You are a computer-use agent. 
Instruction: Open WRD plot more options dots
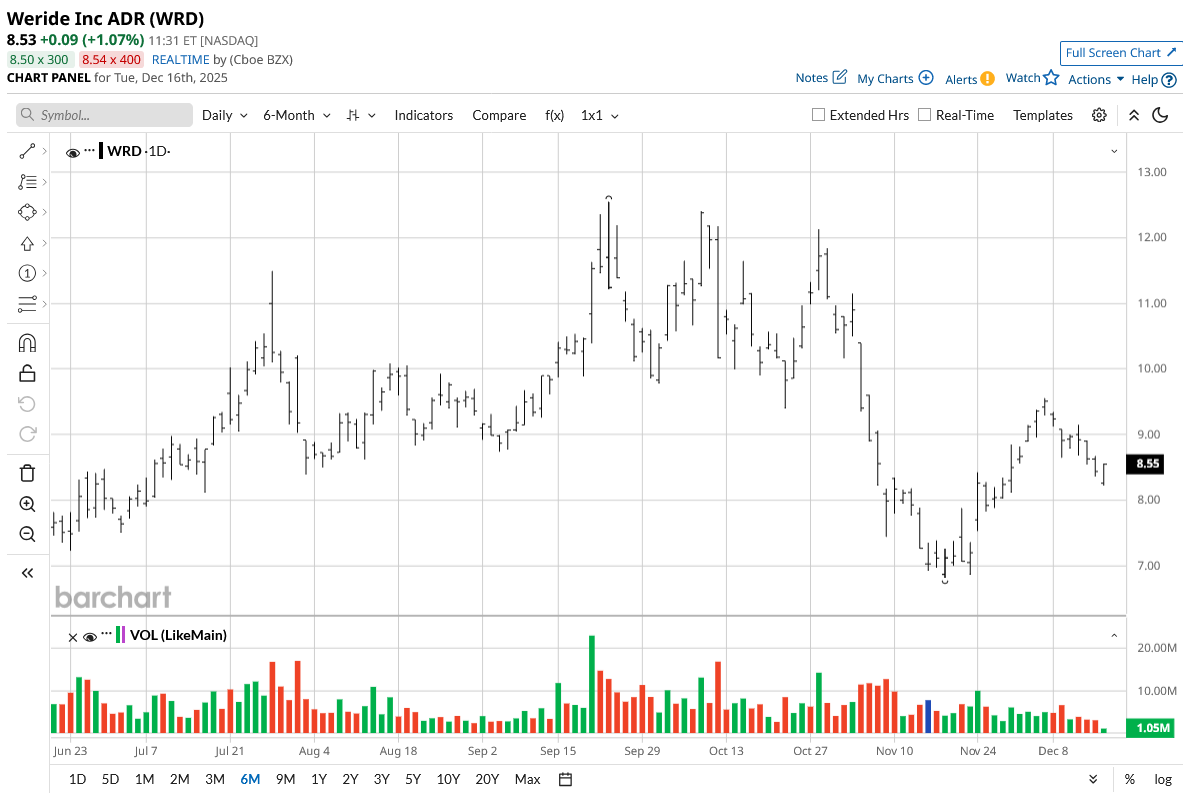pos(90,149)
